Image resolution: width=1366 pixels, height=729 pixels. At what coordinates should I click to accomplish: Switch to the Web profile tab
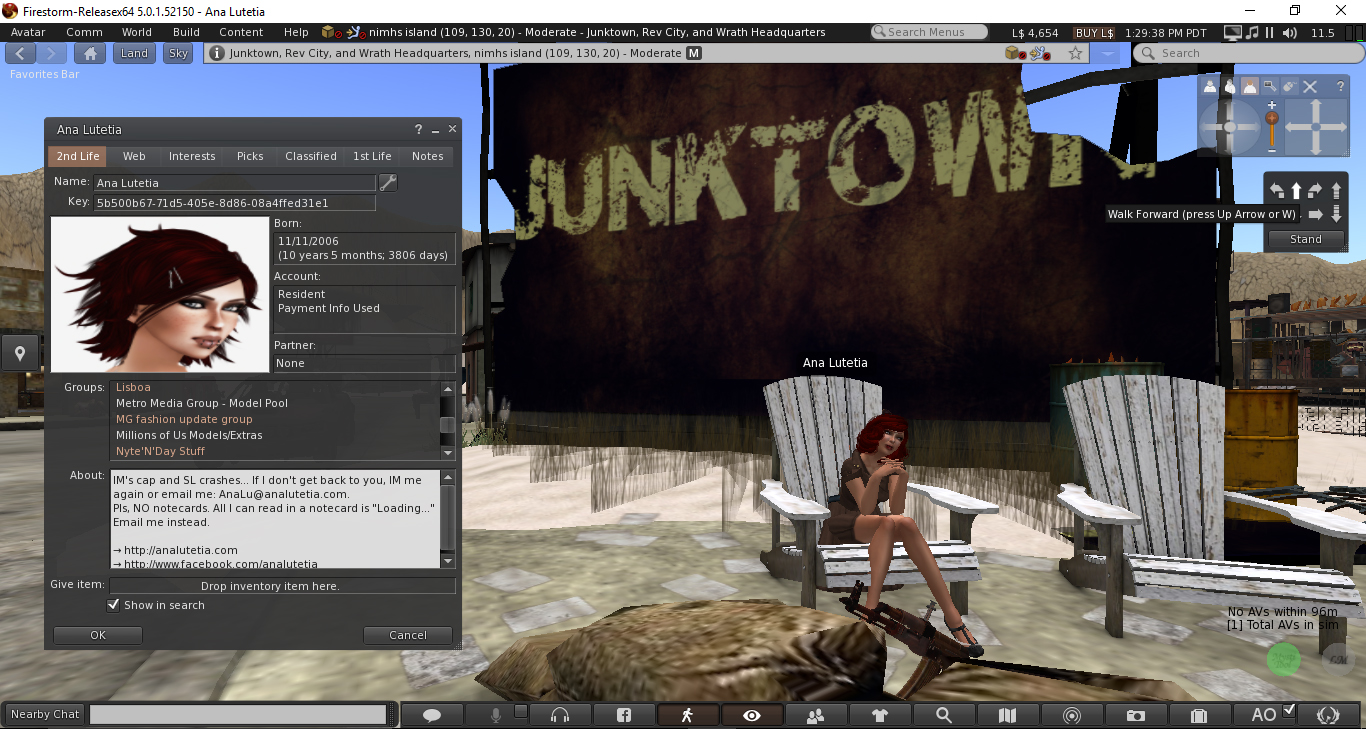pos(134,156)
